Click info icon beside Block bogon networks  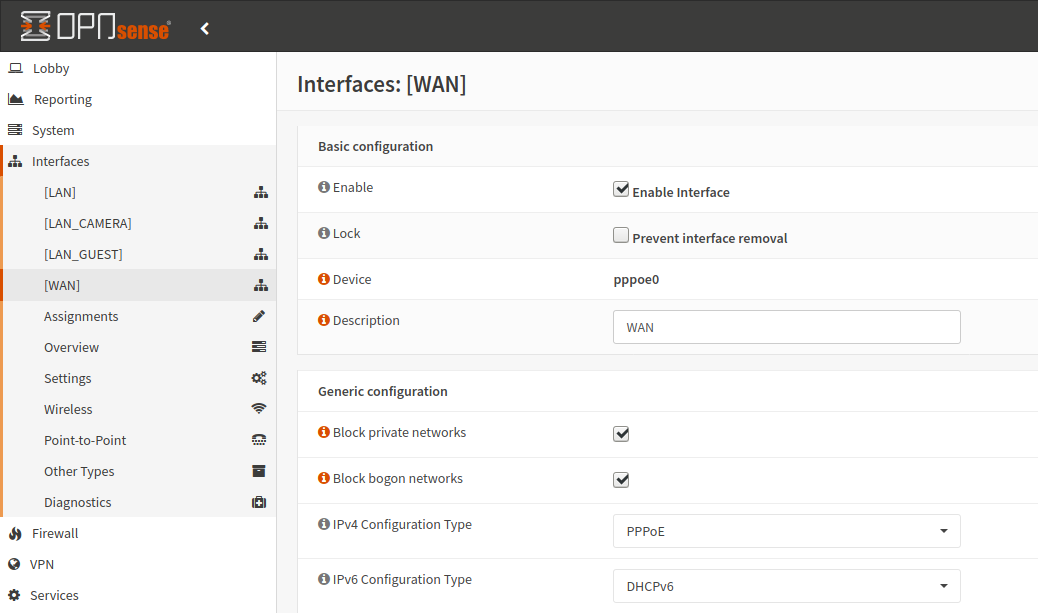(x=324, y=479)
